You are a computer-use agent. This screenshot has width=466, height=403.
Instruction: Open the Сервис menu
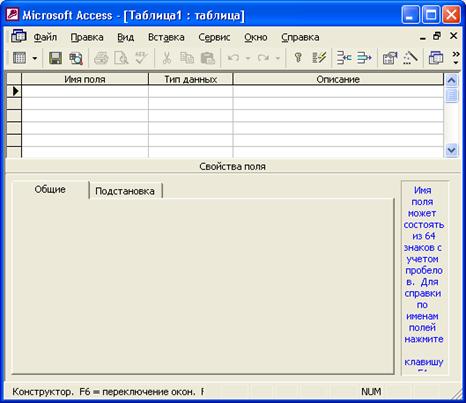(214, 37)
